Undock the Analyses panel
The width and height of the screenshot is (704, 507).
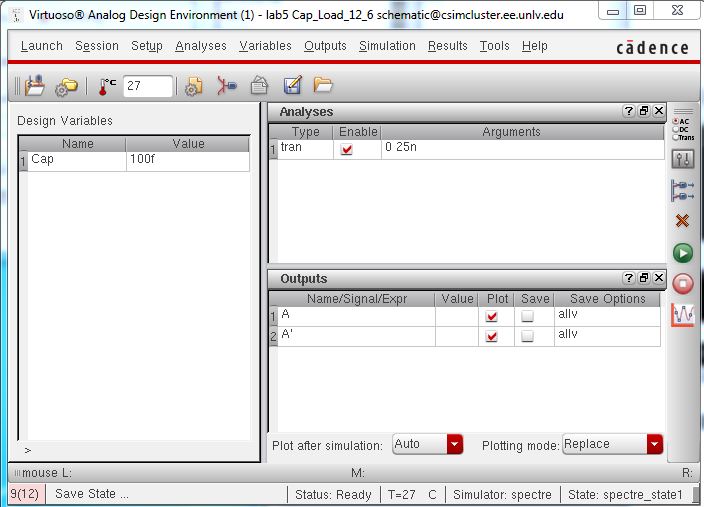(644, 110)
